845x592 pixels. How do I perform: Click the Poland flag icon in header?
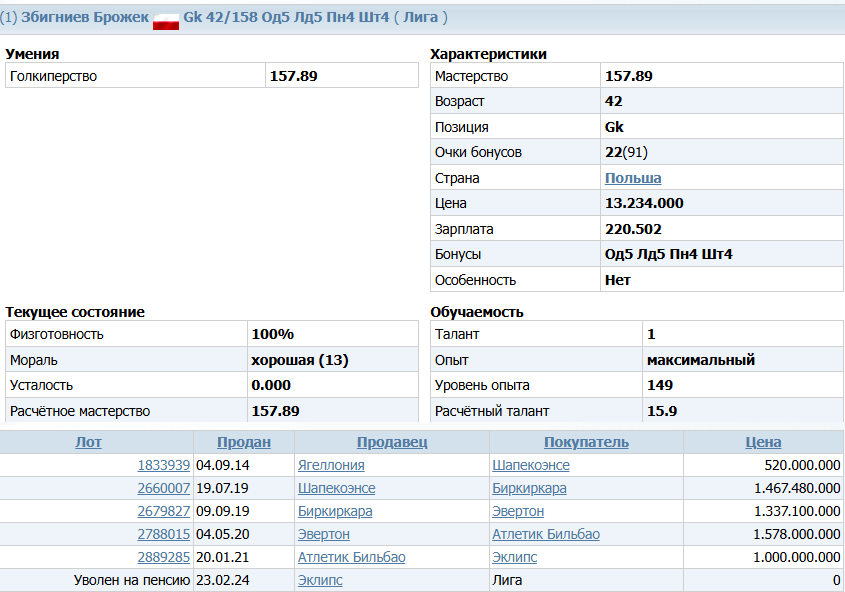tap(166, 19)
